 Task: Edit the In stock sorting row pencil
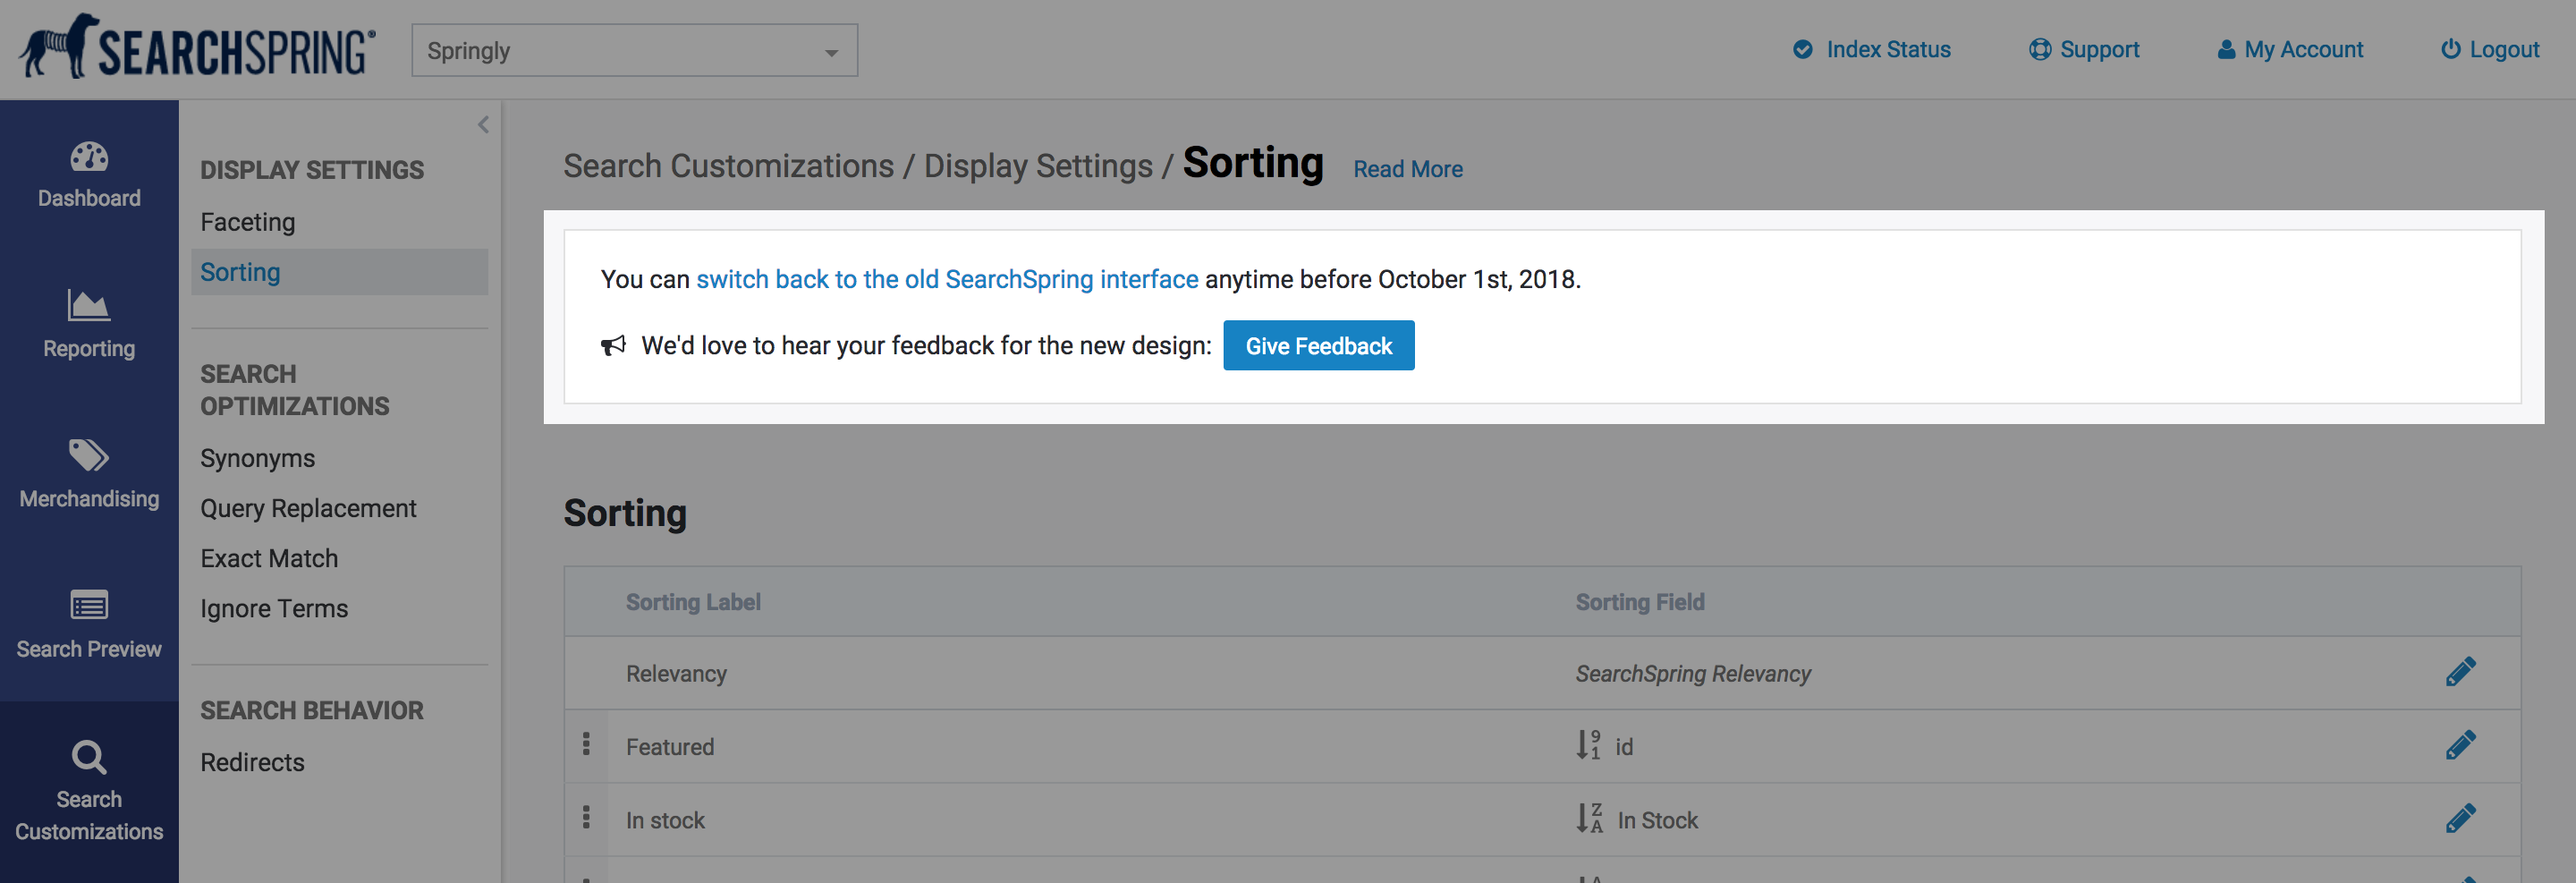2460,819
